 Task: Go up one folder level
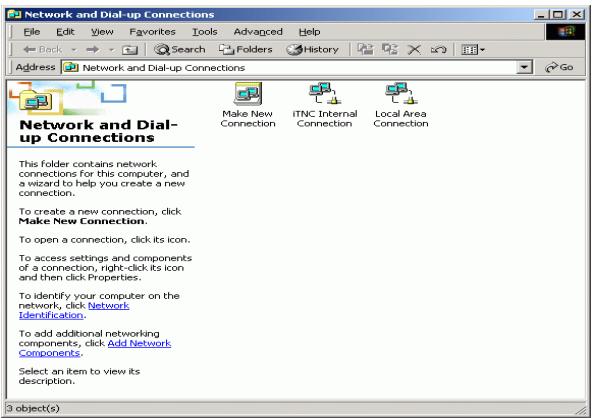tap(130, 49)
